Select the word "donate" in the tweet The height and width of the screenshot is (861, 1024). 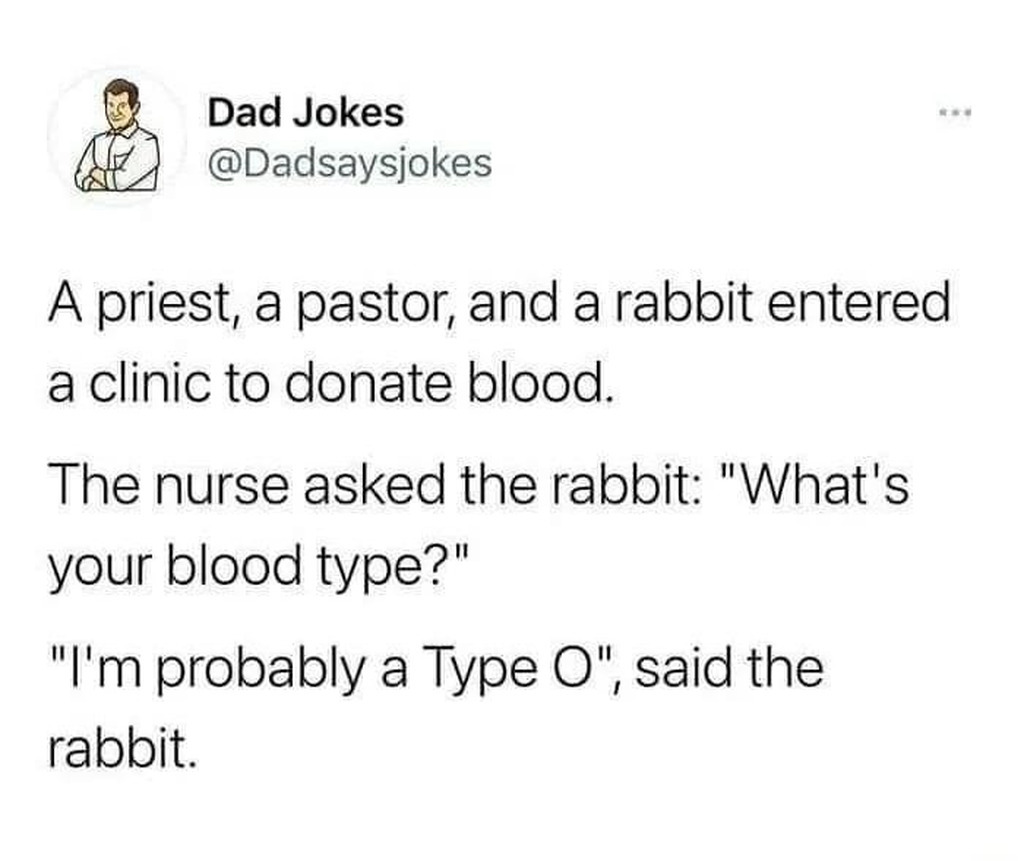tap(376, 382)
